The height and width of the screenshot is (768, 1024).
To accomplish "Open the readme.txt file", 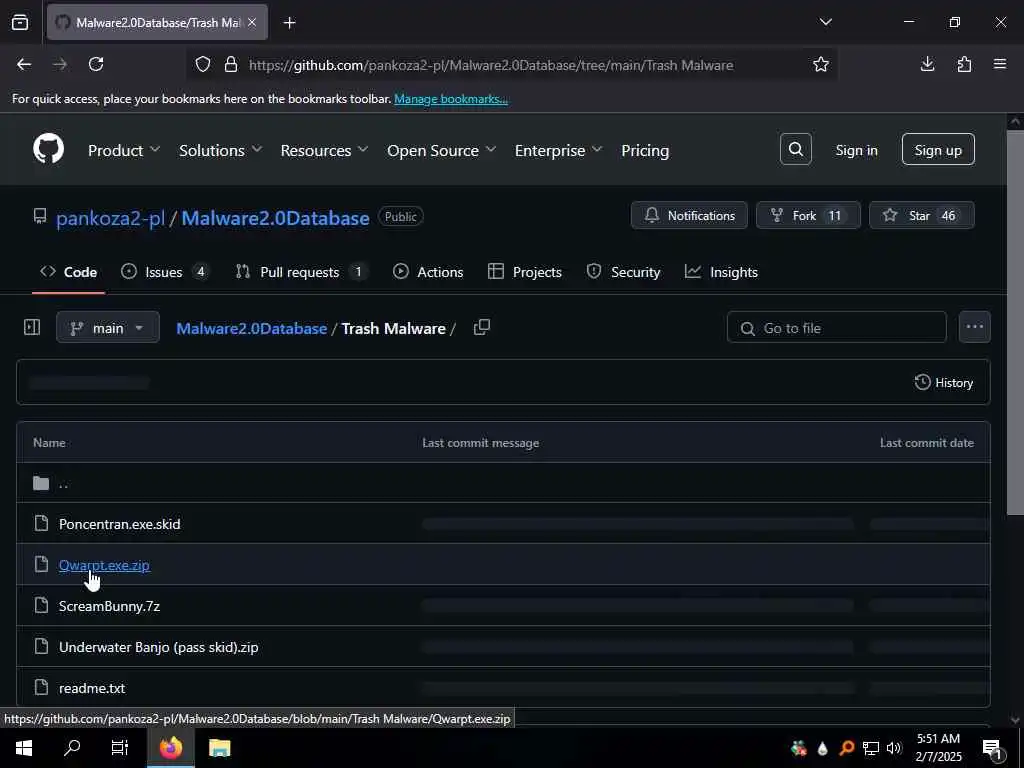I will (x=92, y=688).
